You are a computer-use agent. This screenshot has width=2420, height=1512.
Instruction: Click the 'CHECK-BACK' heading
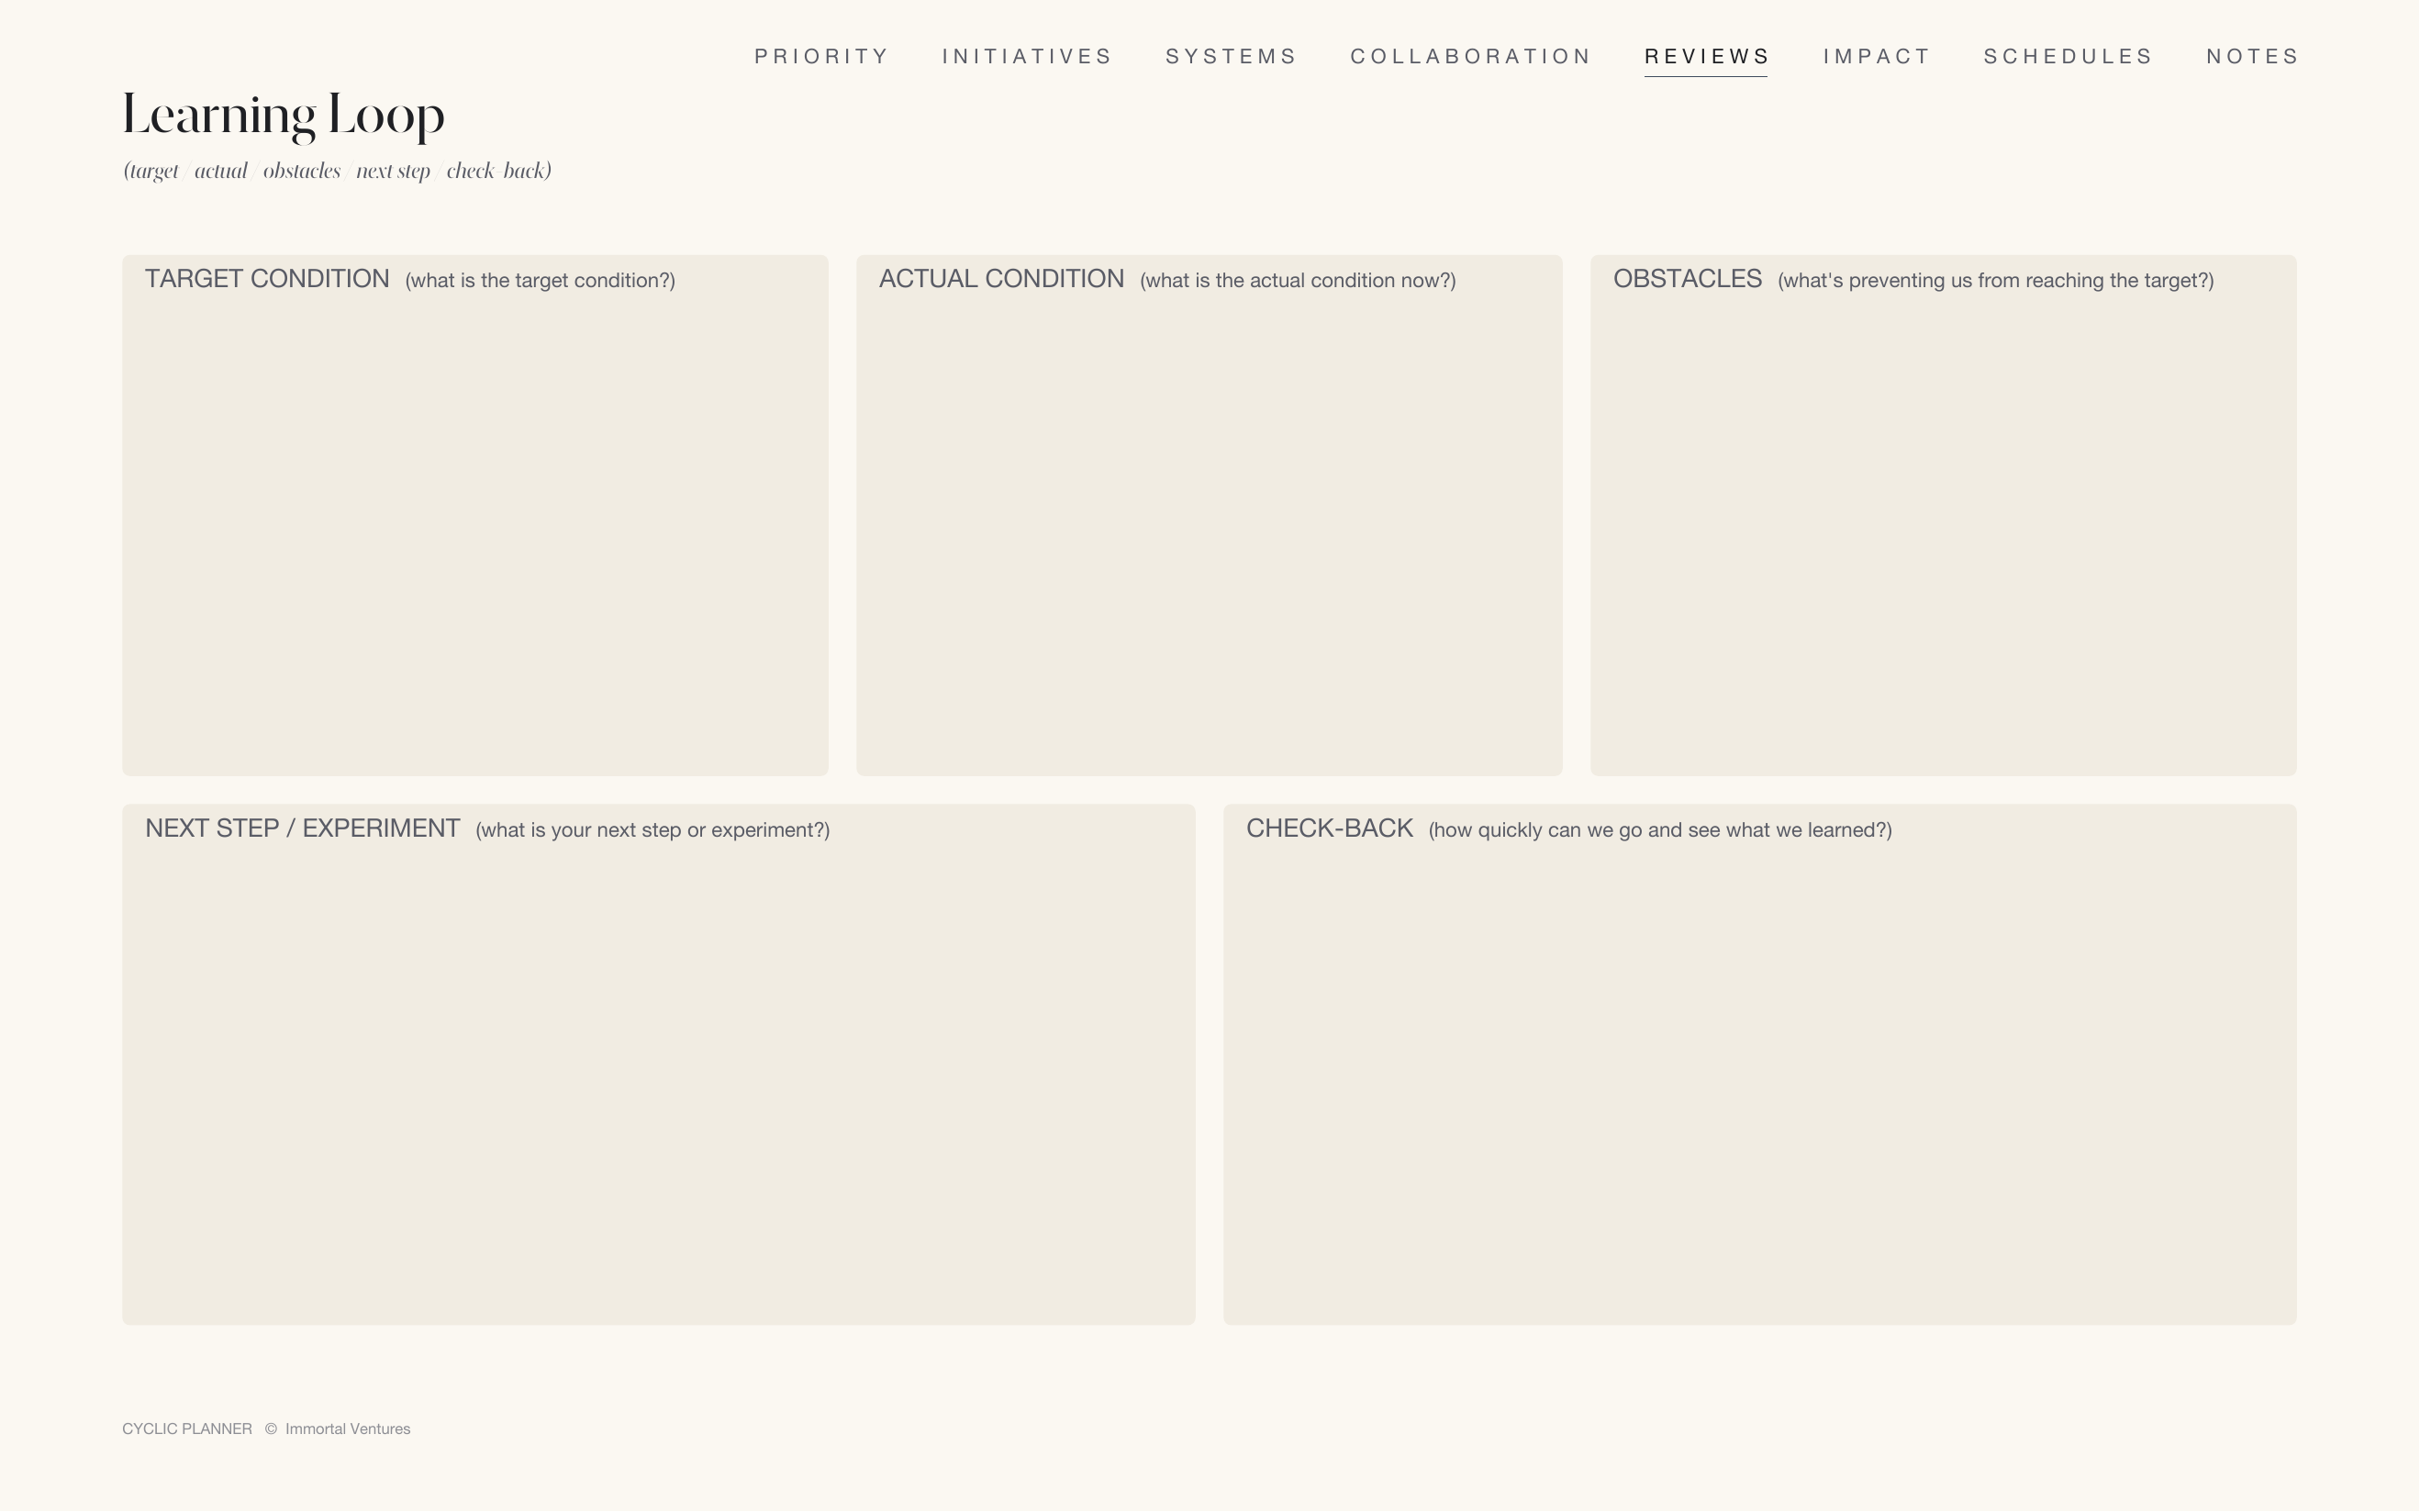coord(1329,829)
